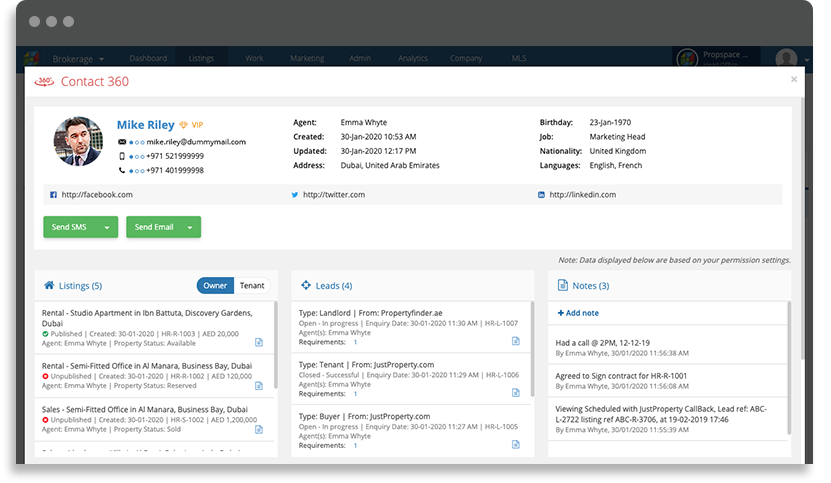Open document icon for HR-S-1002 listing
The height and width of the screenshot is (483, 831).
(259, 429)
